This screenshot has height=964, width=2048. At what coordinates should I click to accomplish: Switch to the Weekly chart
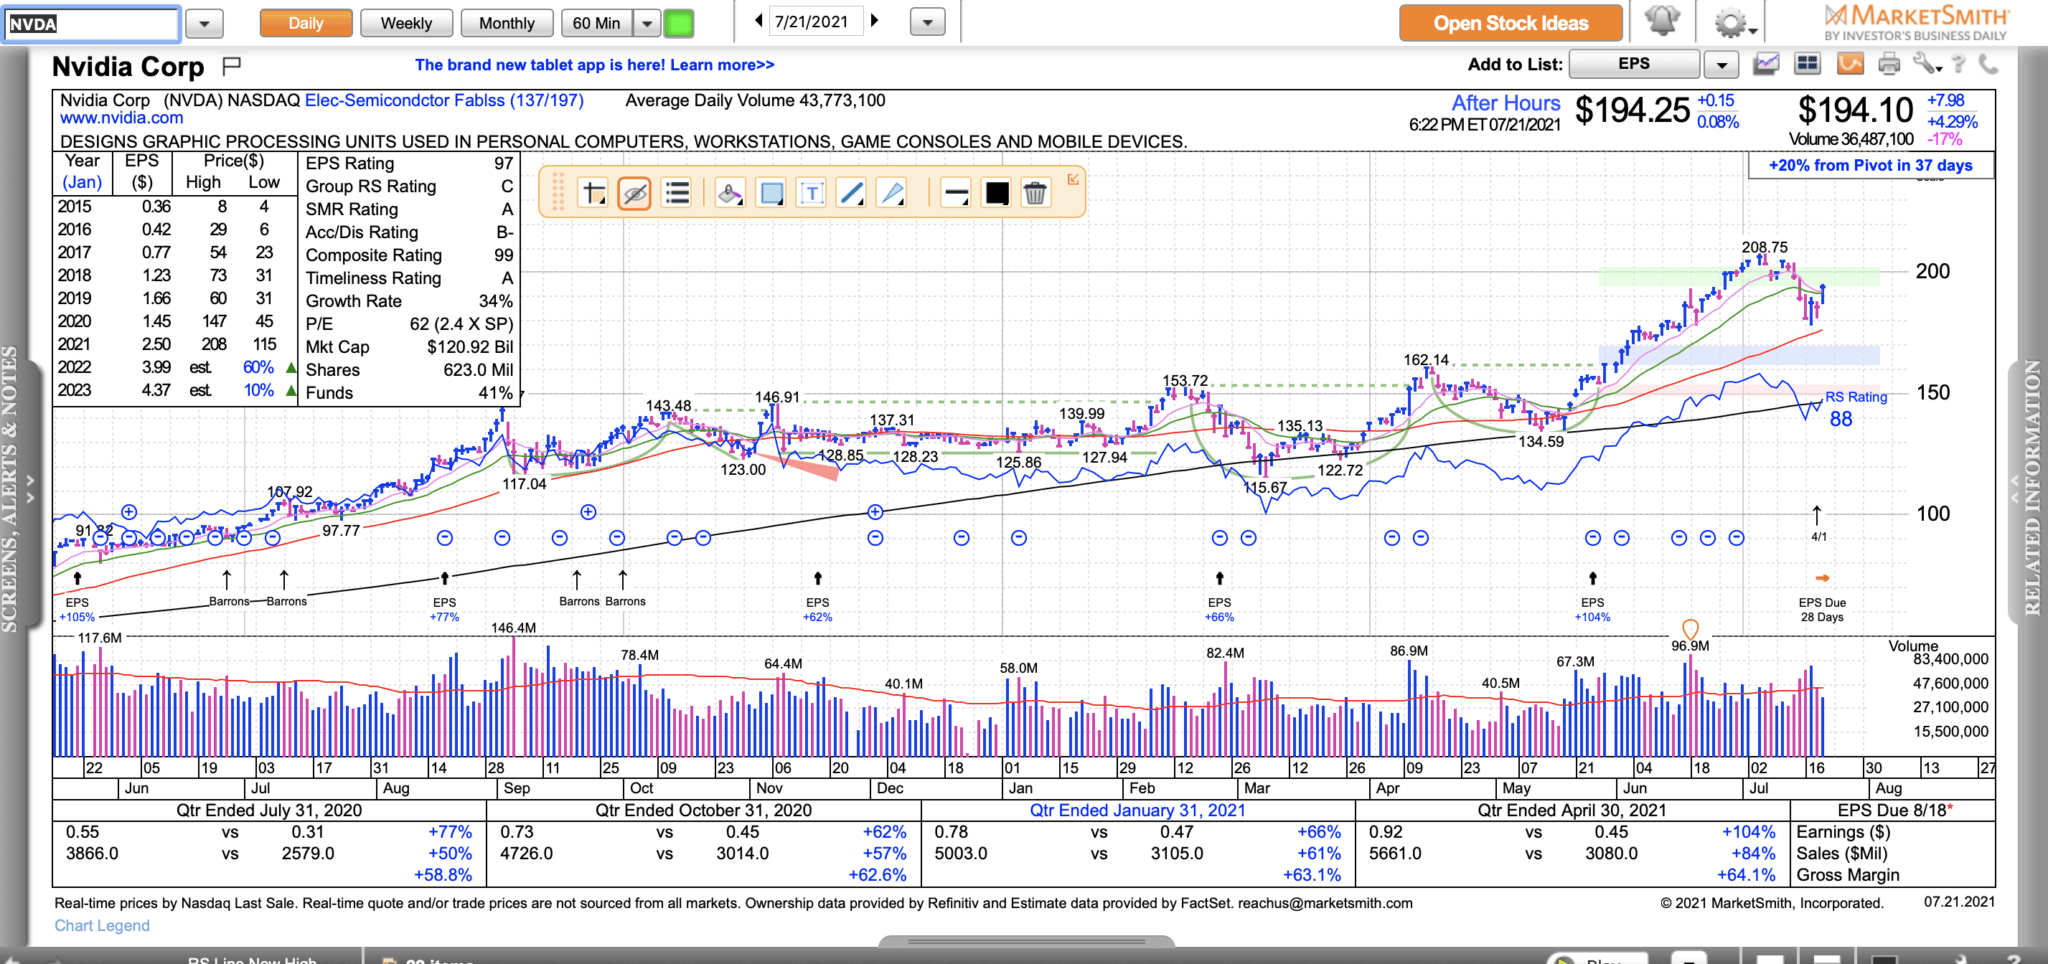406,23
